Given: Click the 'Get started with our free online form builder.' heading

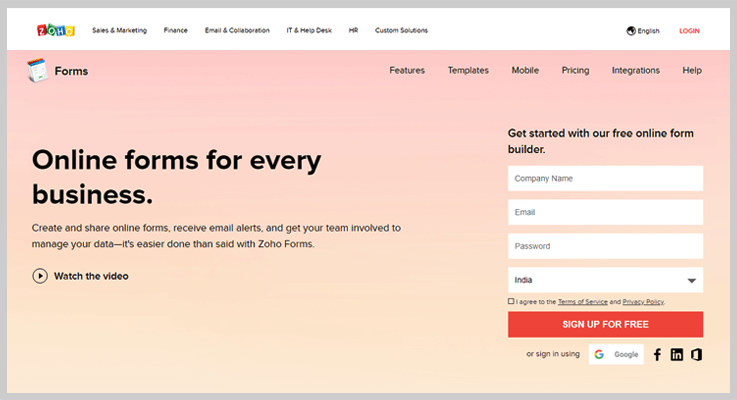Looking at the screenshot, I should (x=601, y=141).
